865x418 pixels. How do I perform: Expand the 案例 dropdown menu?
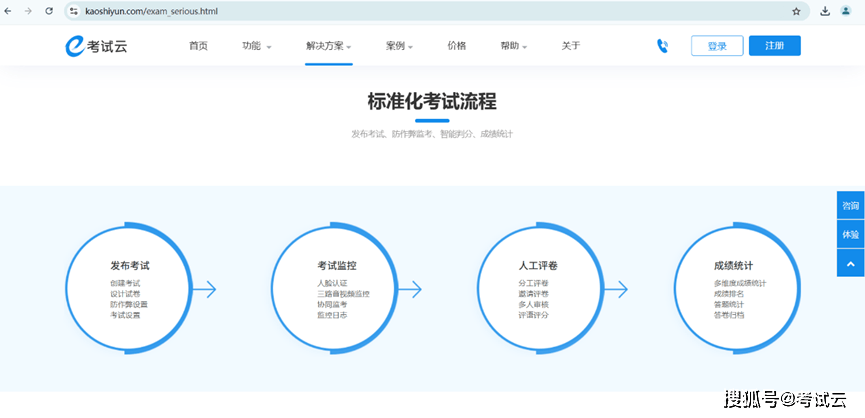tap(399, 46)
